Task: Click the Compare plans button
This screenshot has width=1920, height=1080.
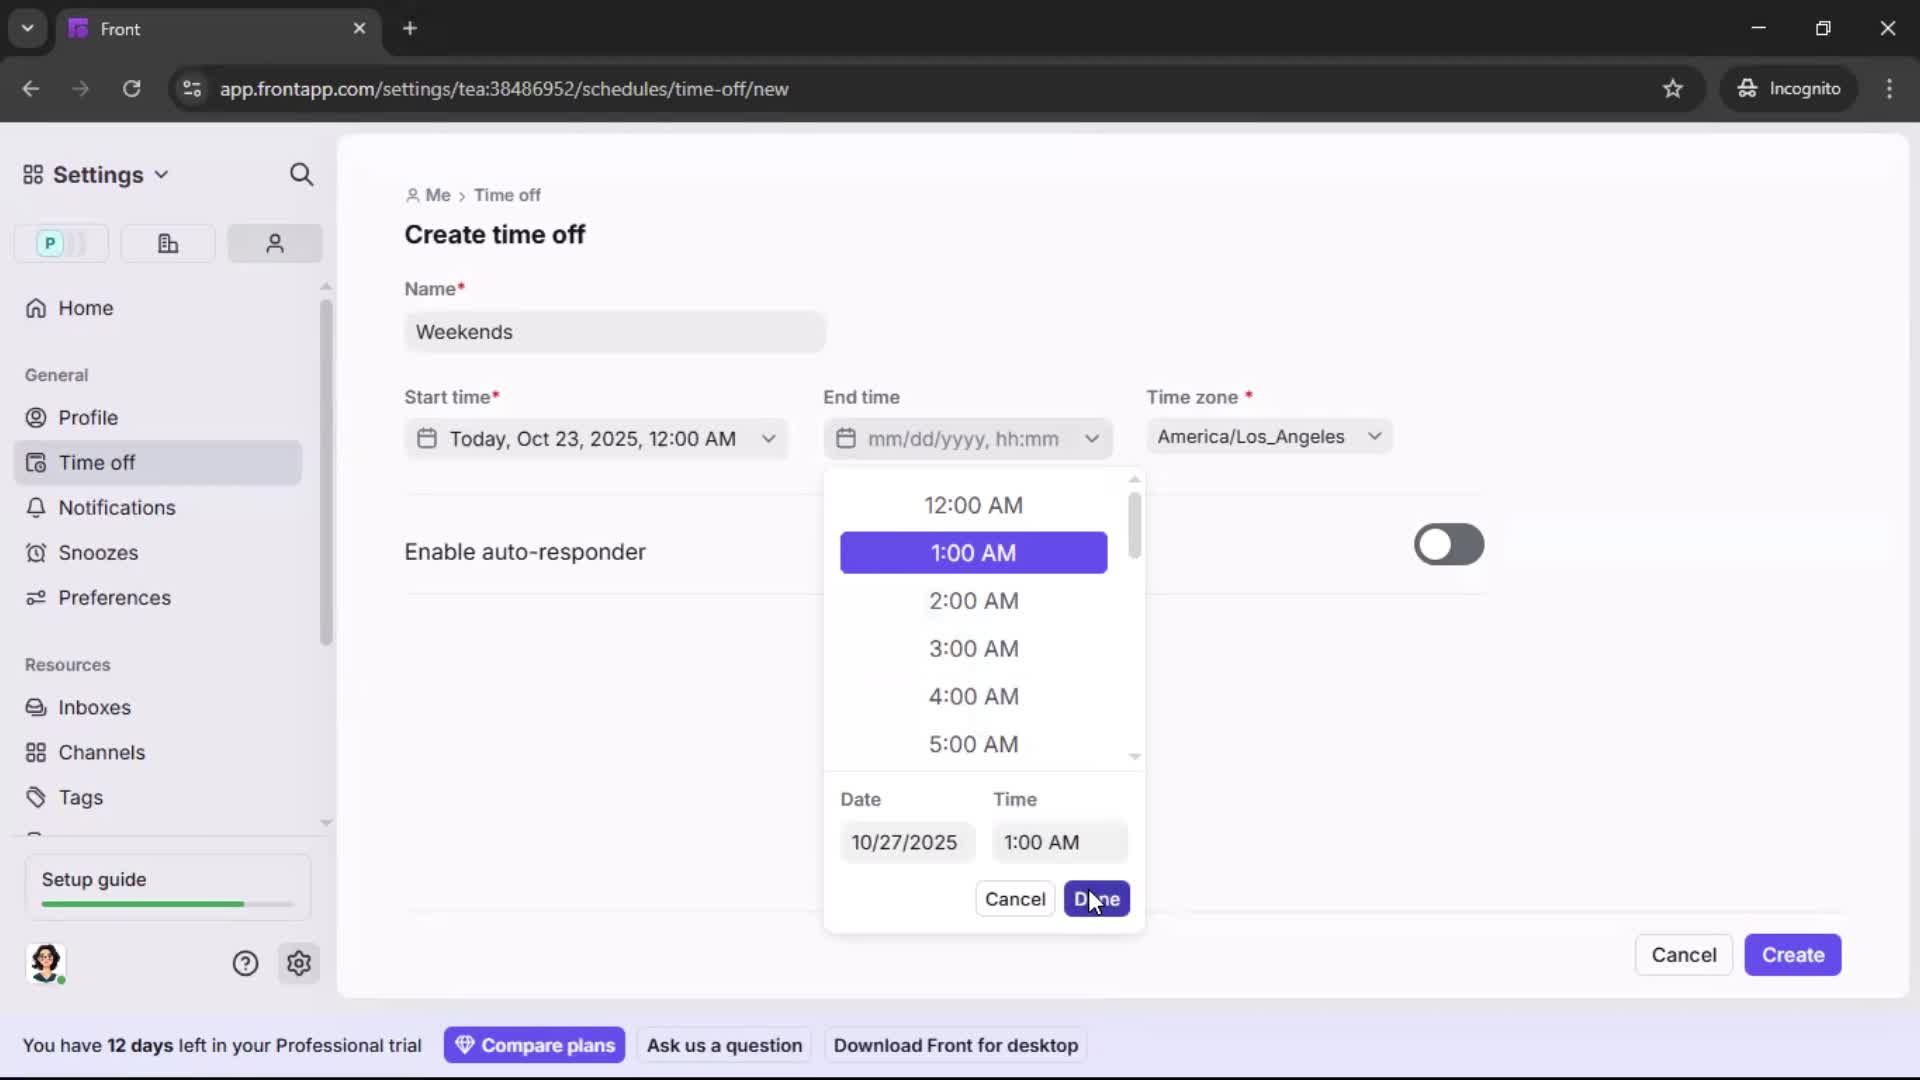Action: pos(534,1045)
